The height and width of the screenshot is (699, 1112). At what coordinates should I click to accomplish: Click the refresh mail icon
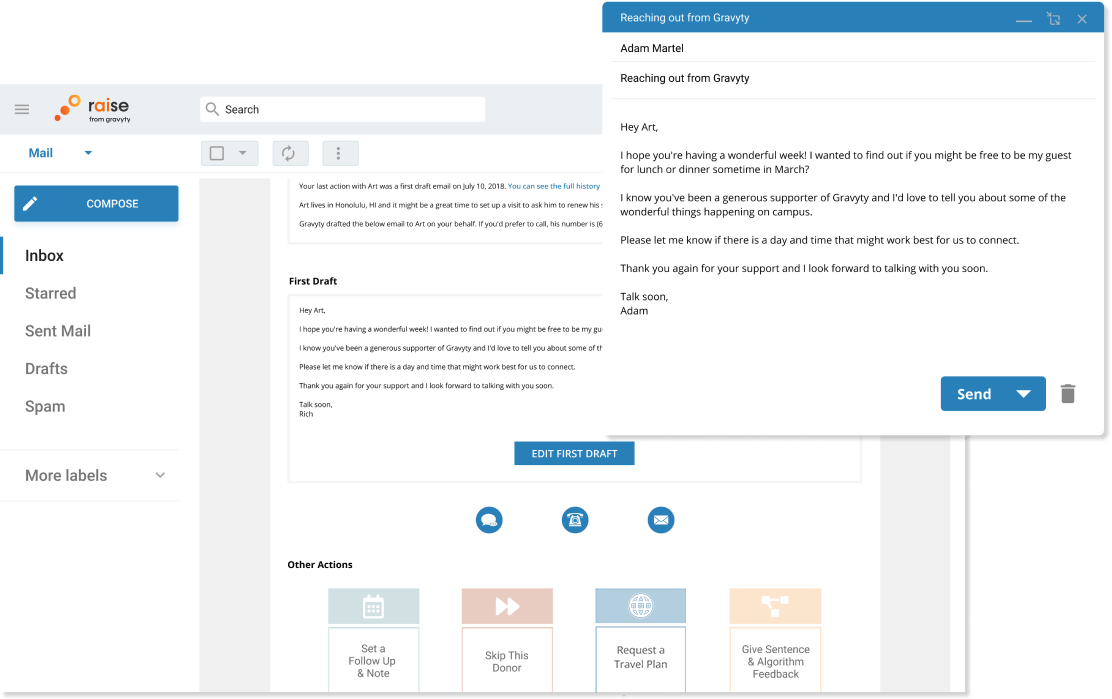coord(289,153)
